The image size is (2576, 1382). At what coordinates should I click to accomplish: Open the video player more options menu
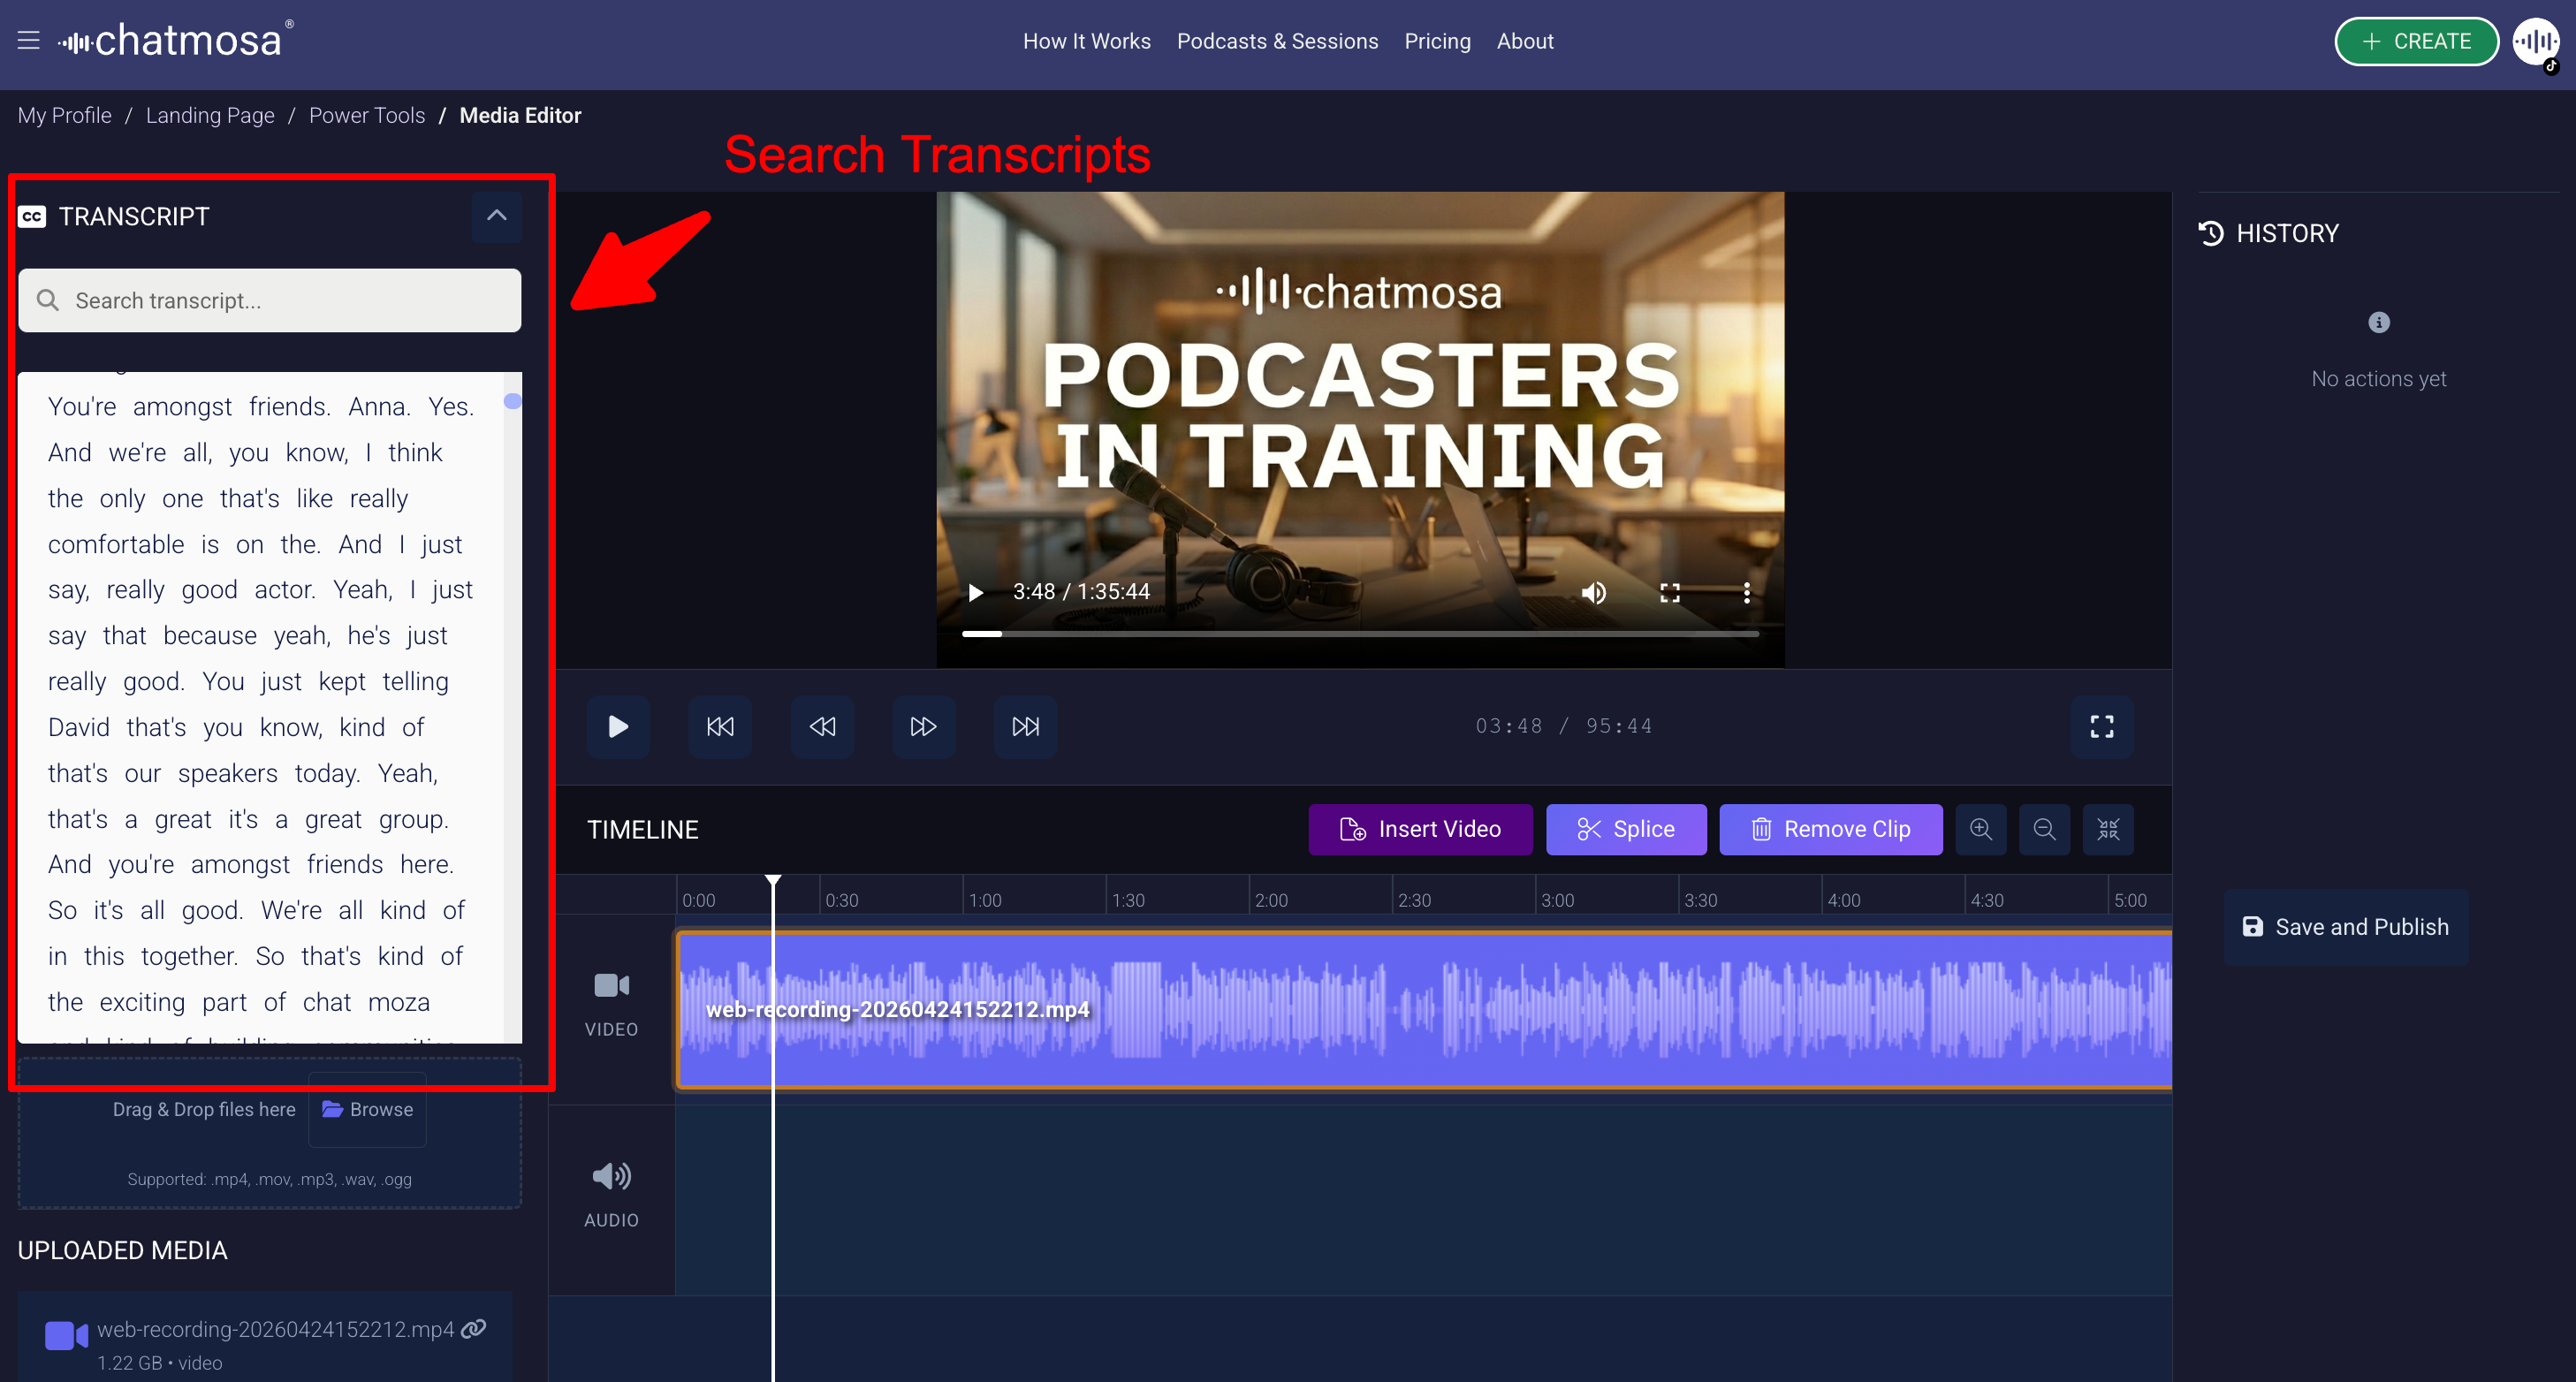(x=1747, y=592)
